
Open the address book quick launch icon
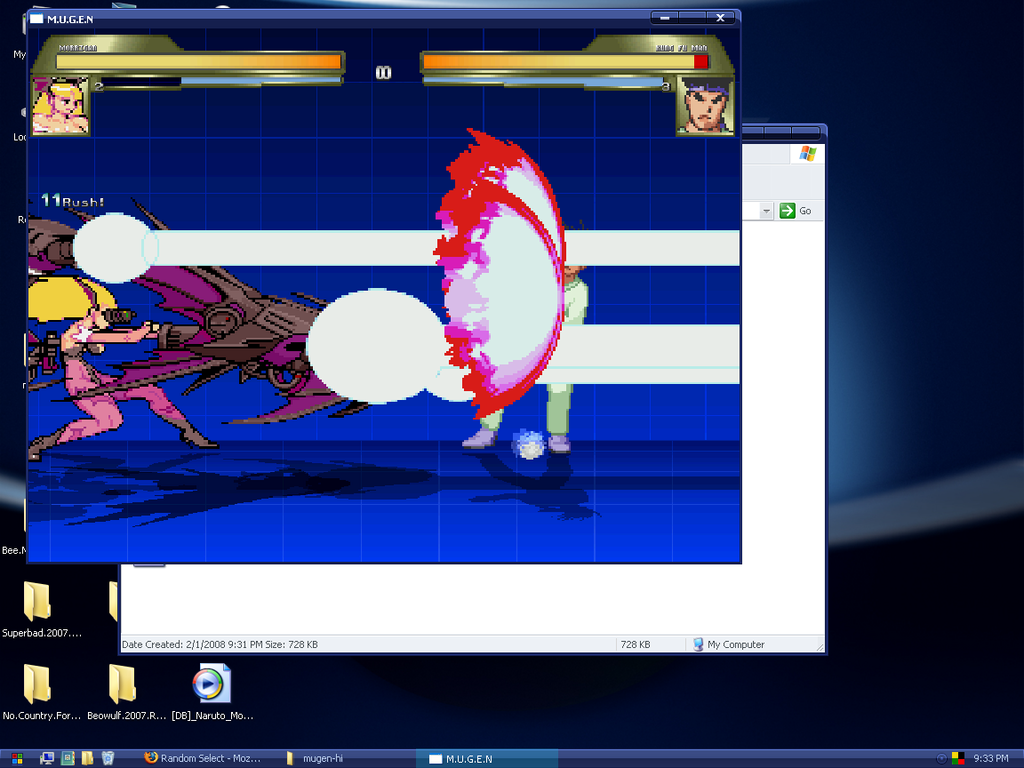[67, 758]
